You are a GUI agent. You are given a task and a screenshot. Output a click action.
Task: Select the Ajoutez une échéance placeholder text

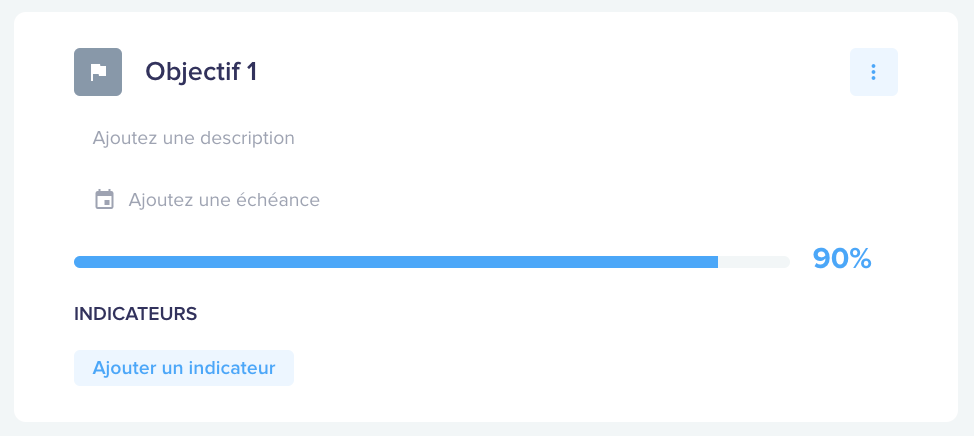coord(224,200)
